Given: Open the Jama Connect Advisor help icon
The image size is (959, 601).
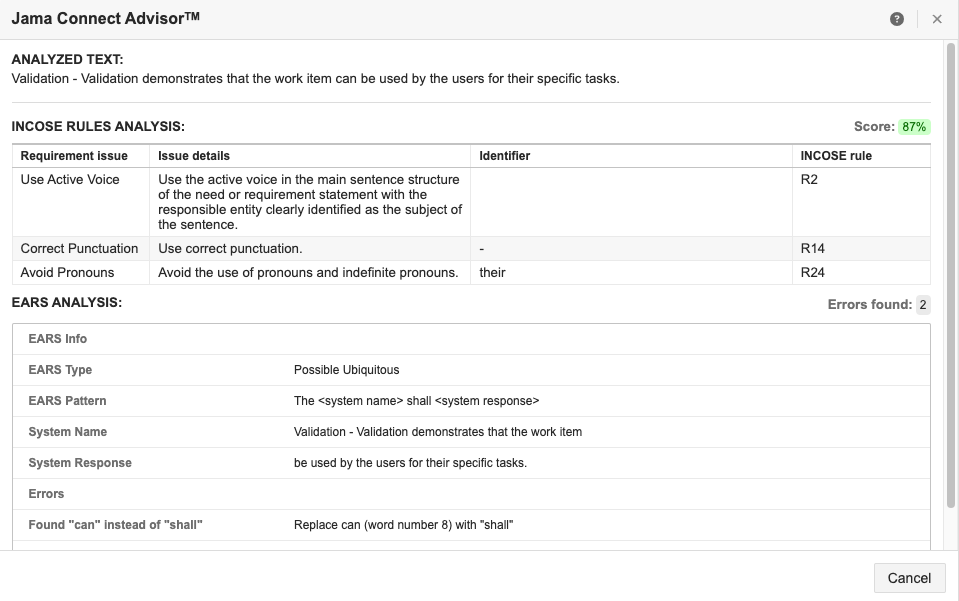Looking at the screenshot, I should (897, 19).
